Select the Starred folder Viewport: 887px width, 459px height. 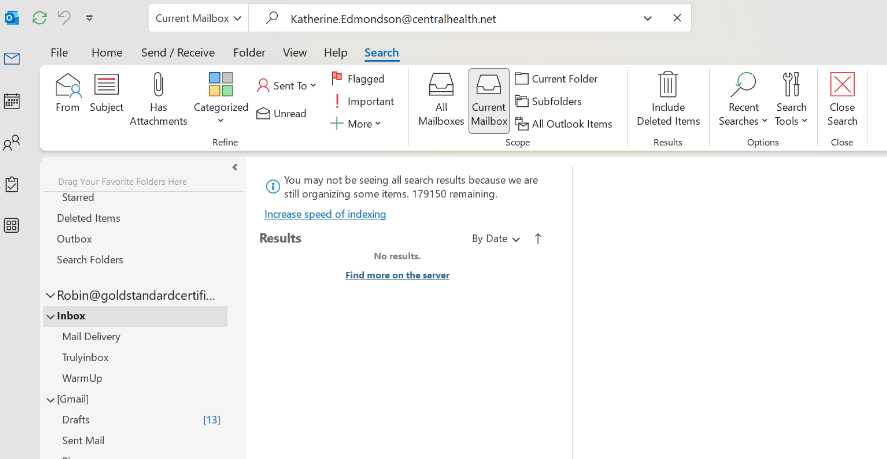[78, 198]
